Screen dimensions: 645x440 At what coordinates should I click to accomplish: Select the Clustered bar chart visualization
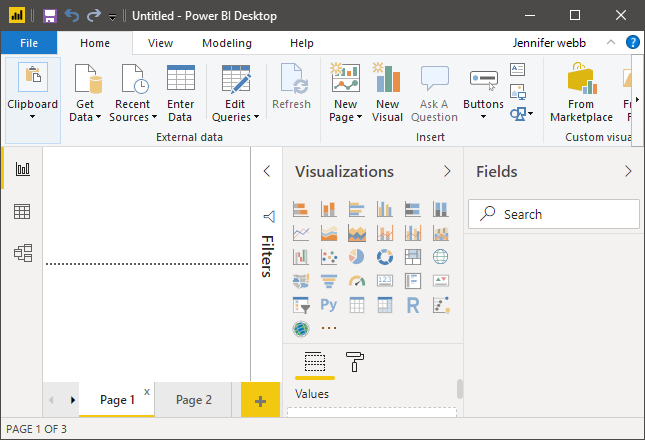pyautogui.click(x=357, y=209)
